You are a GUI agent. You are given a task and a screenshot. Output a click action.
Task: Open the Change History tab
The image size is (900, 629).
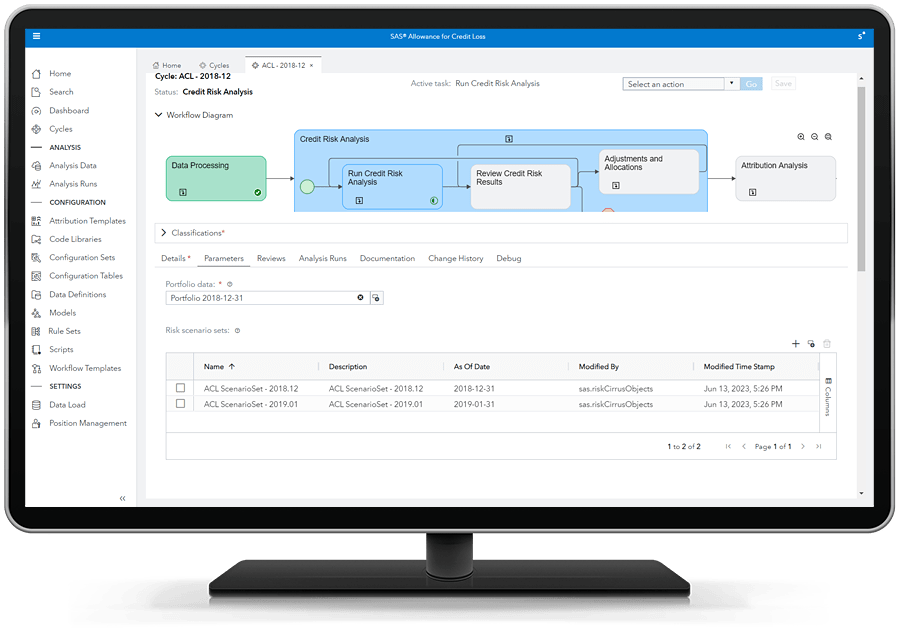point(456,258)
